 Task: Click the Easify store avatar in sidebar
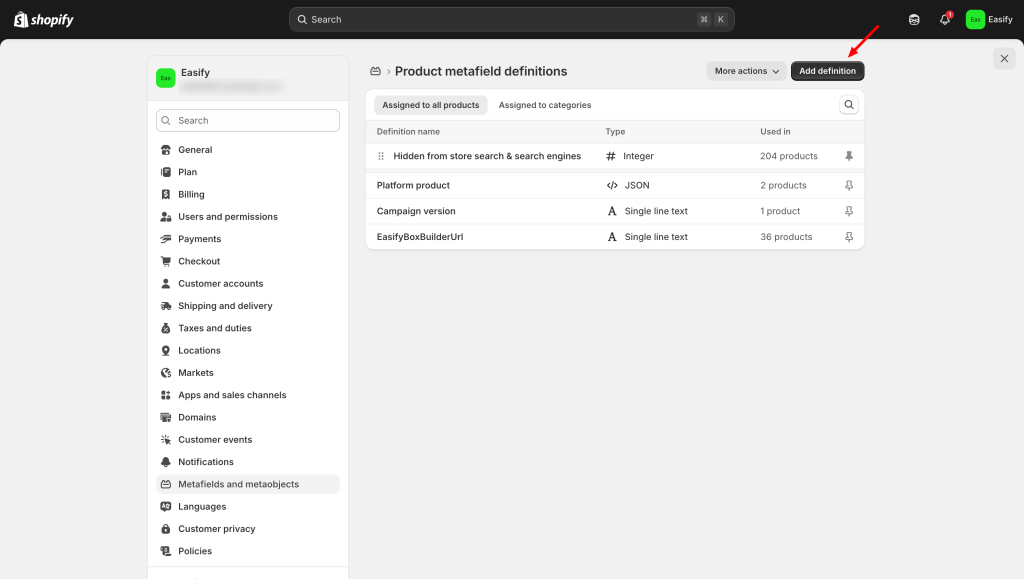[166, 78]
